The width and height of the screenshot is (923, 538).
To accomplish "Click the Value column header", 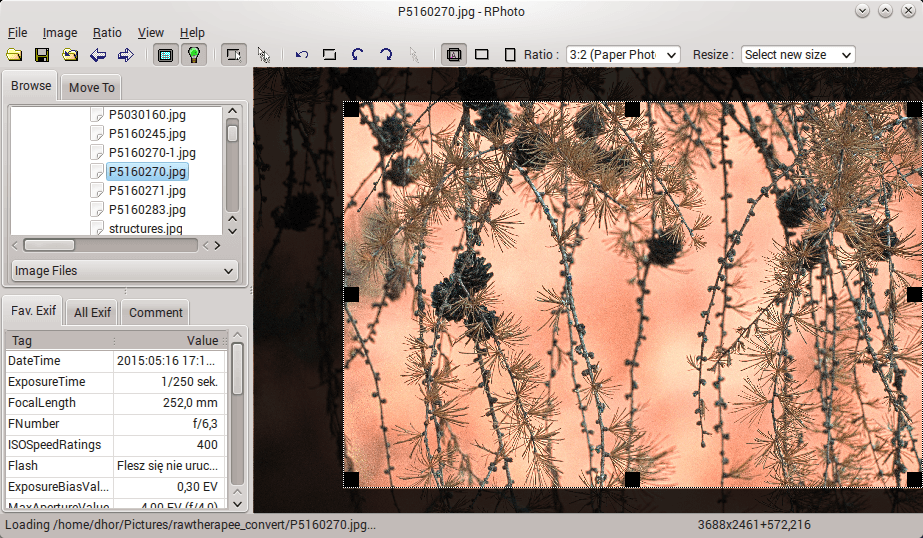I will point(170,341).
